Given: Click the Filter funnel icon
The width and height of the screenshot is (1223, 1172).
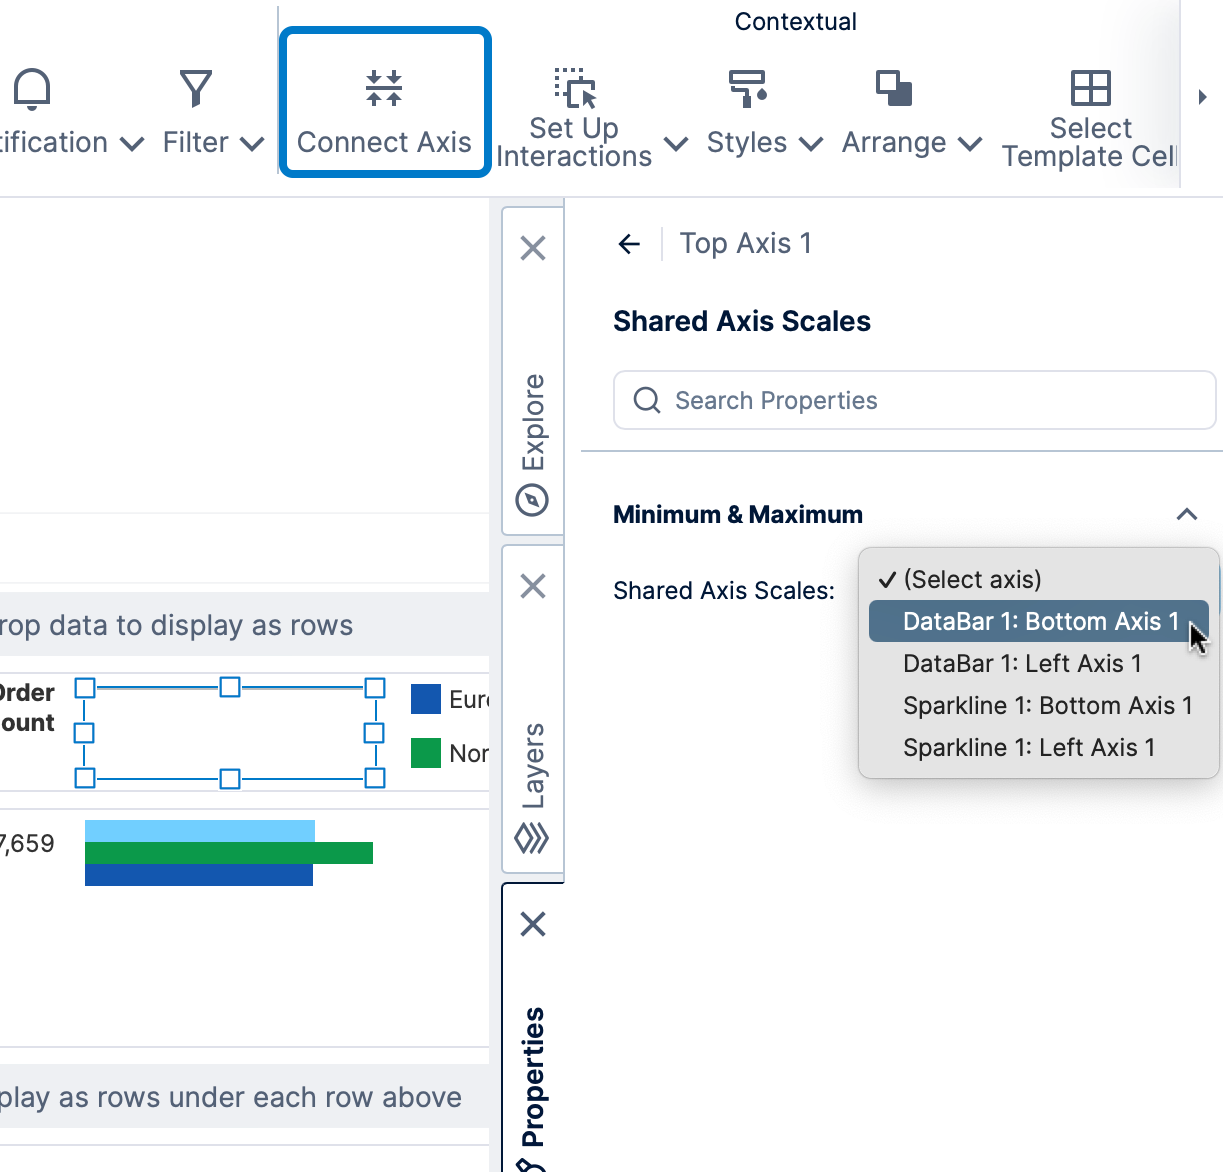Looking at the screenshot, I should click(x=195, y=88).
